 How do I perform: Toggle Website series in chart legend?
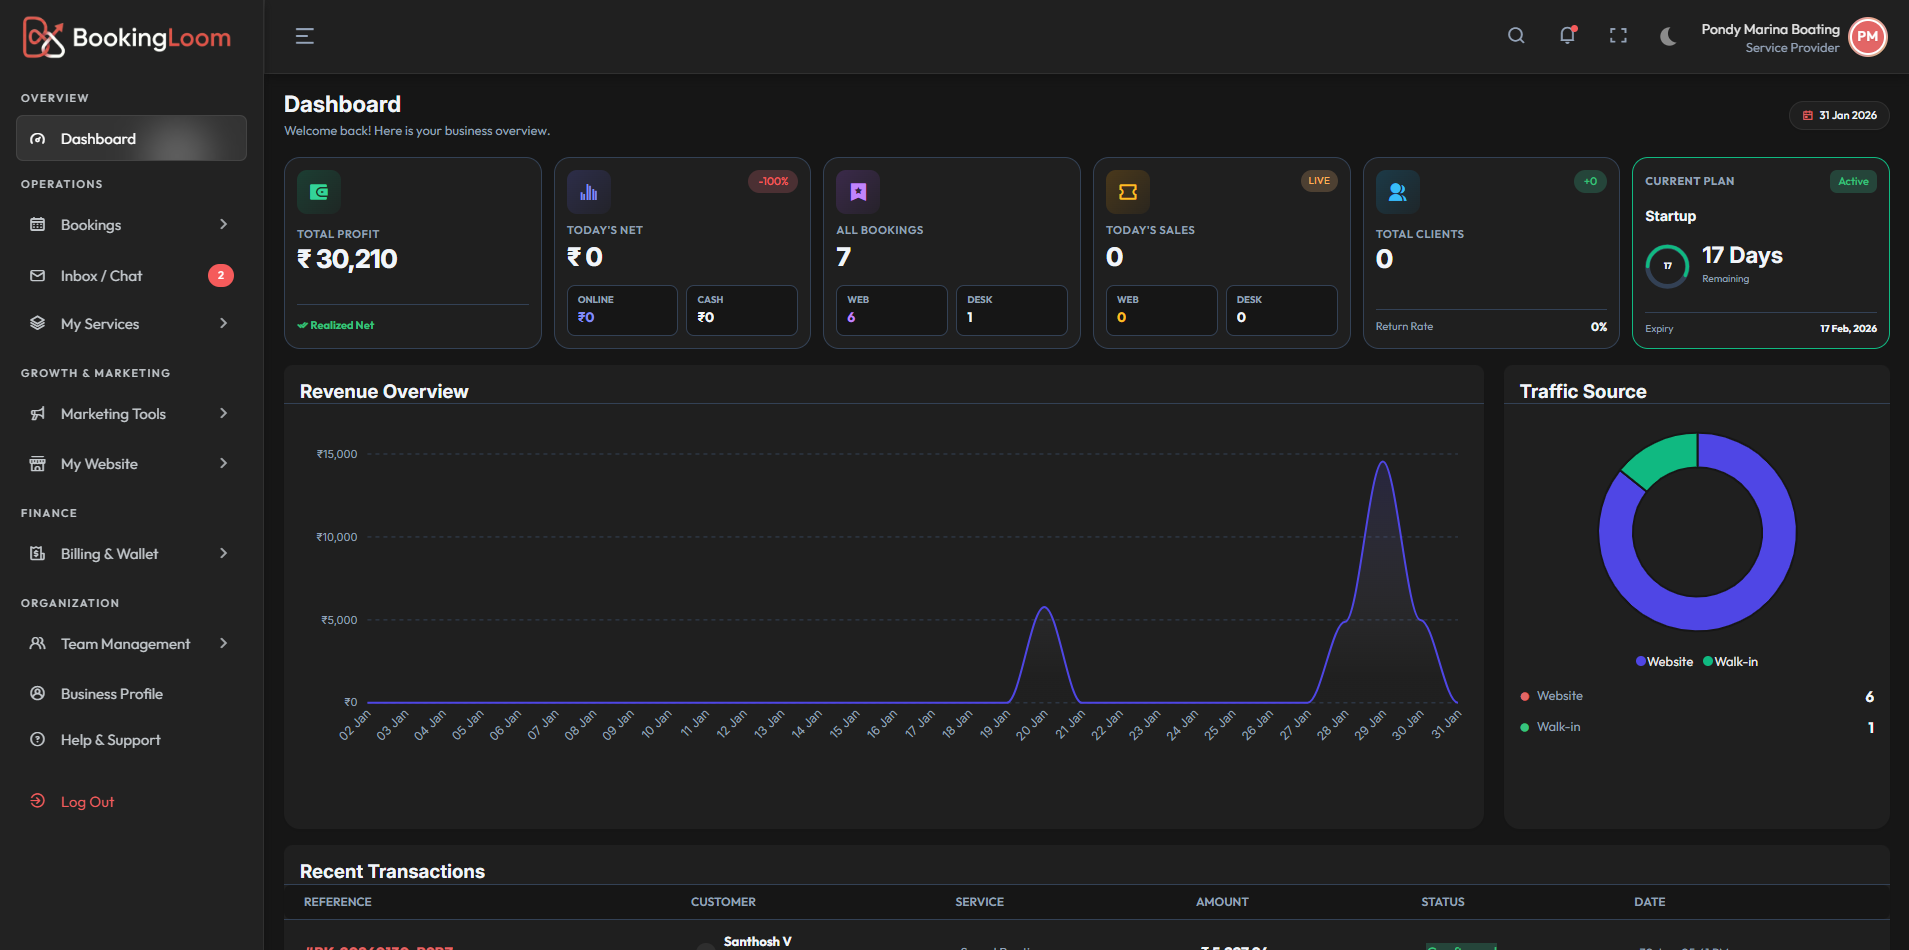click(1664, 662)
